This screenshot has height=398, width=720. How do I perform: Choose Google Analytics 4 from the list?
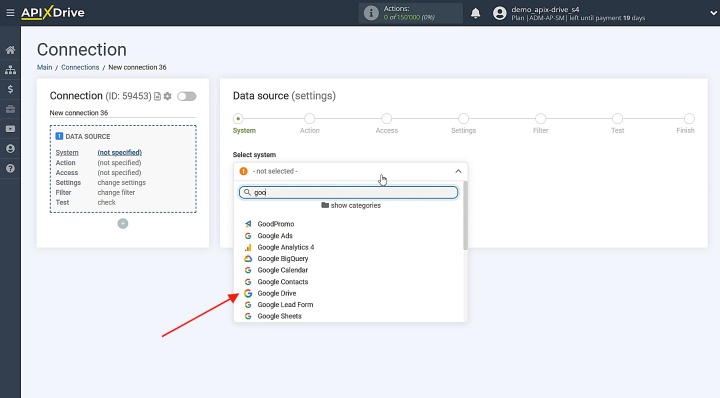(286, 247)
